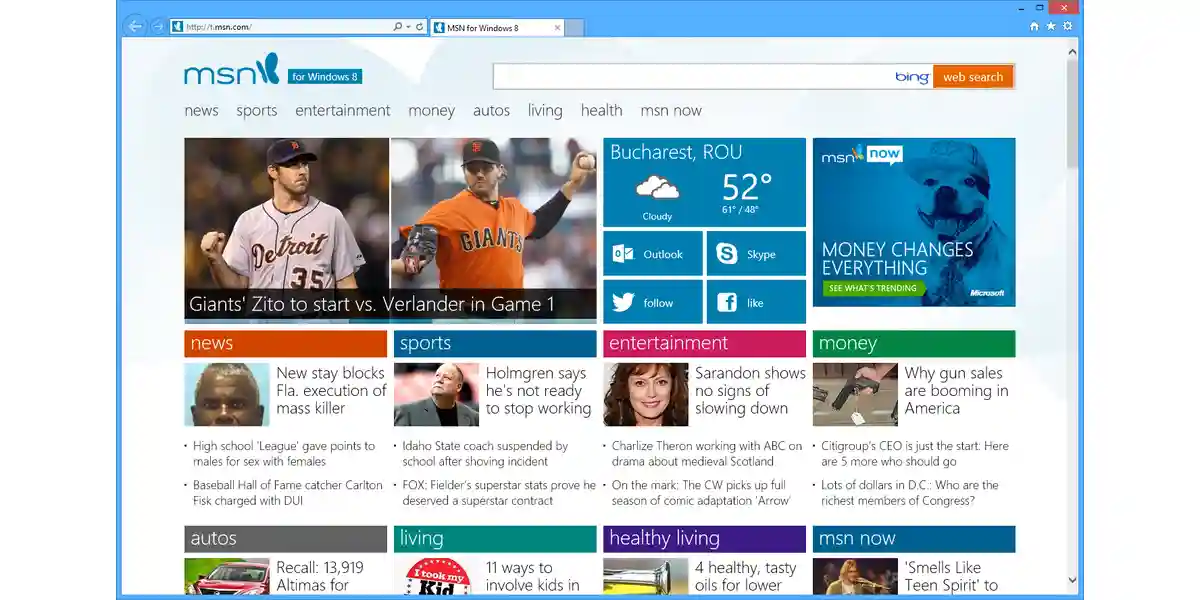The height and width of the screenshot is (600, 1200).
Task: Select the msn now navigation item
Action: point(671,110)
